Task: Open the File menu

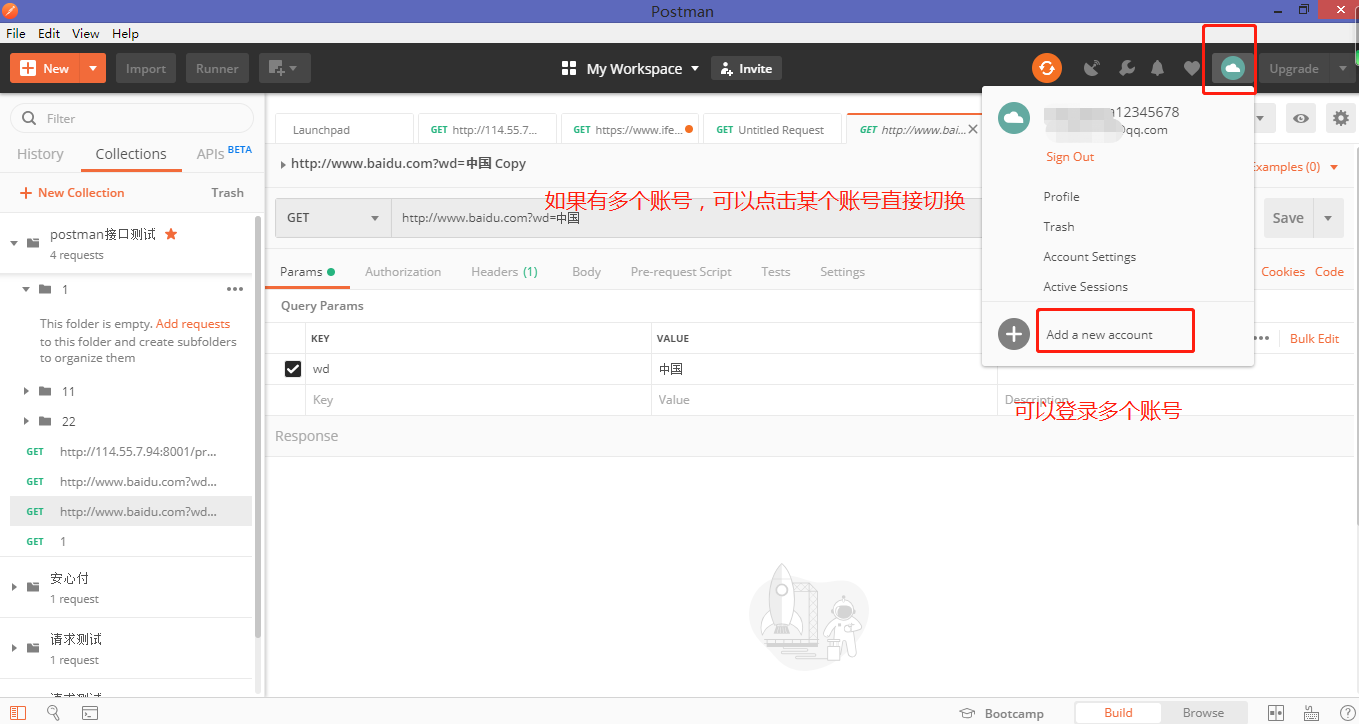Action: [16, 33]
